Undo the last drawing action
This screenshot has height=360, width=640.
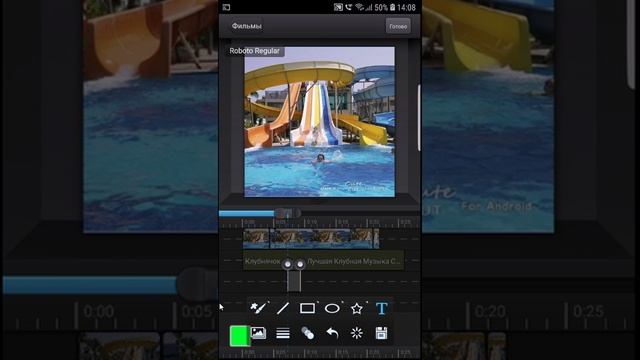[332, 333]
